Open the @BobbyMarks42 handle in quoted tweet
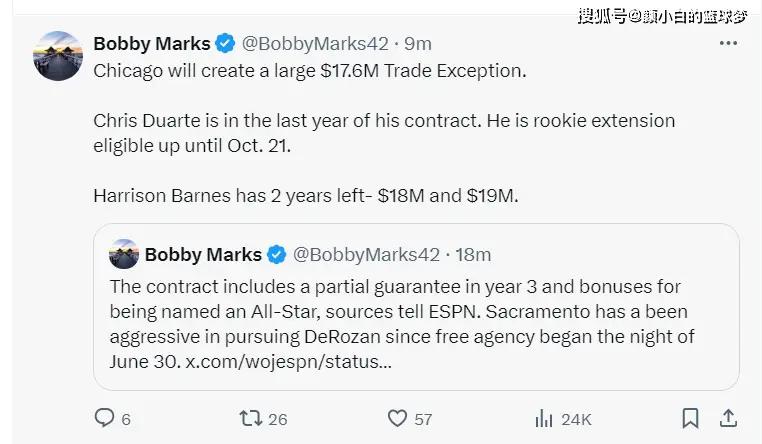 point(364,254)
